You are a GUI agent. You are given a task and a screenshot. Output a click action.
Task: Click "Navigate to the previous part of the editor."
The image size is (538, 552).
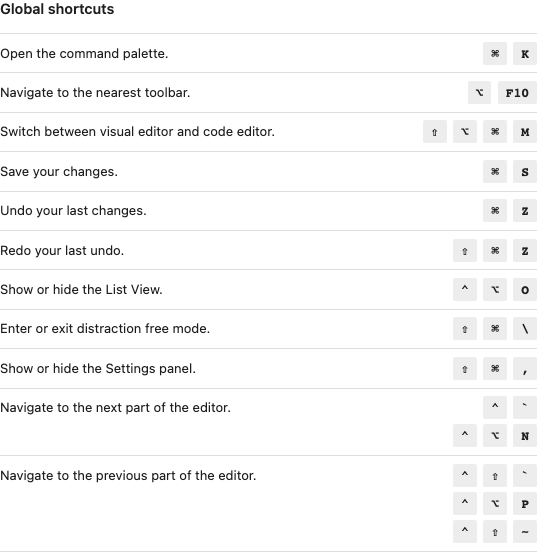(128, 476)
